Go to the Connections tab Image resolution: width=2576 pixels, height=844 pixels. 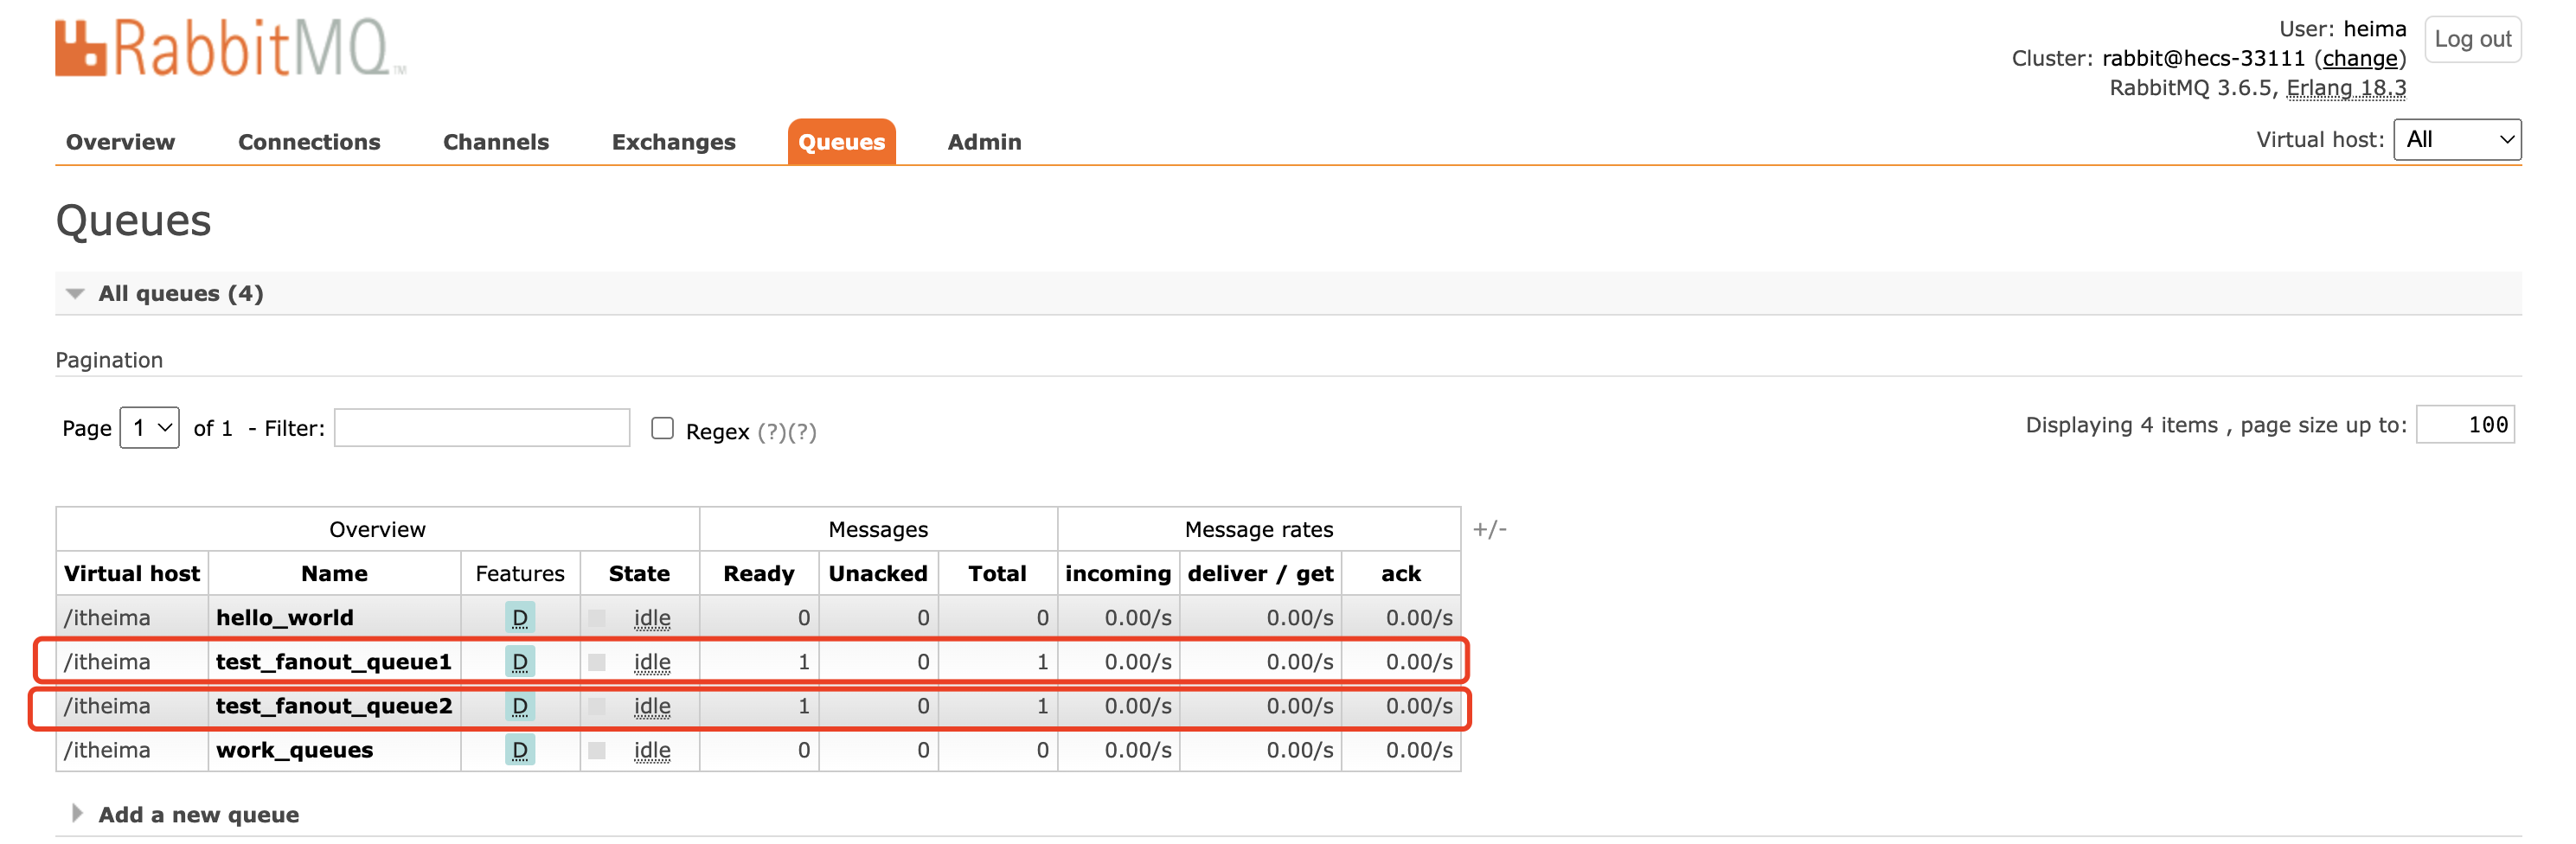point(309,142)
